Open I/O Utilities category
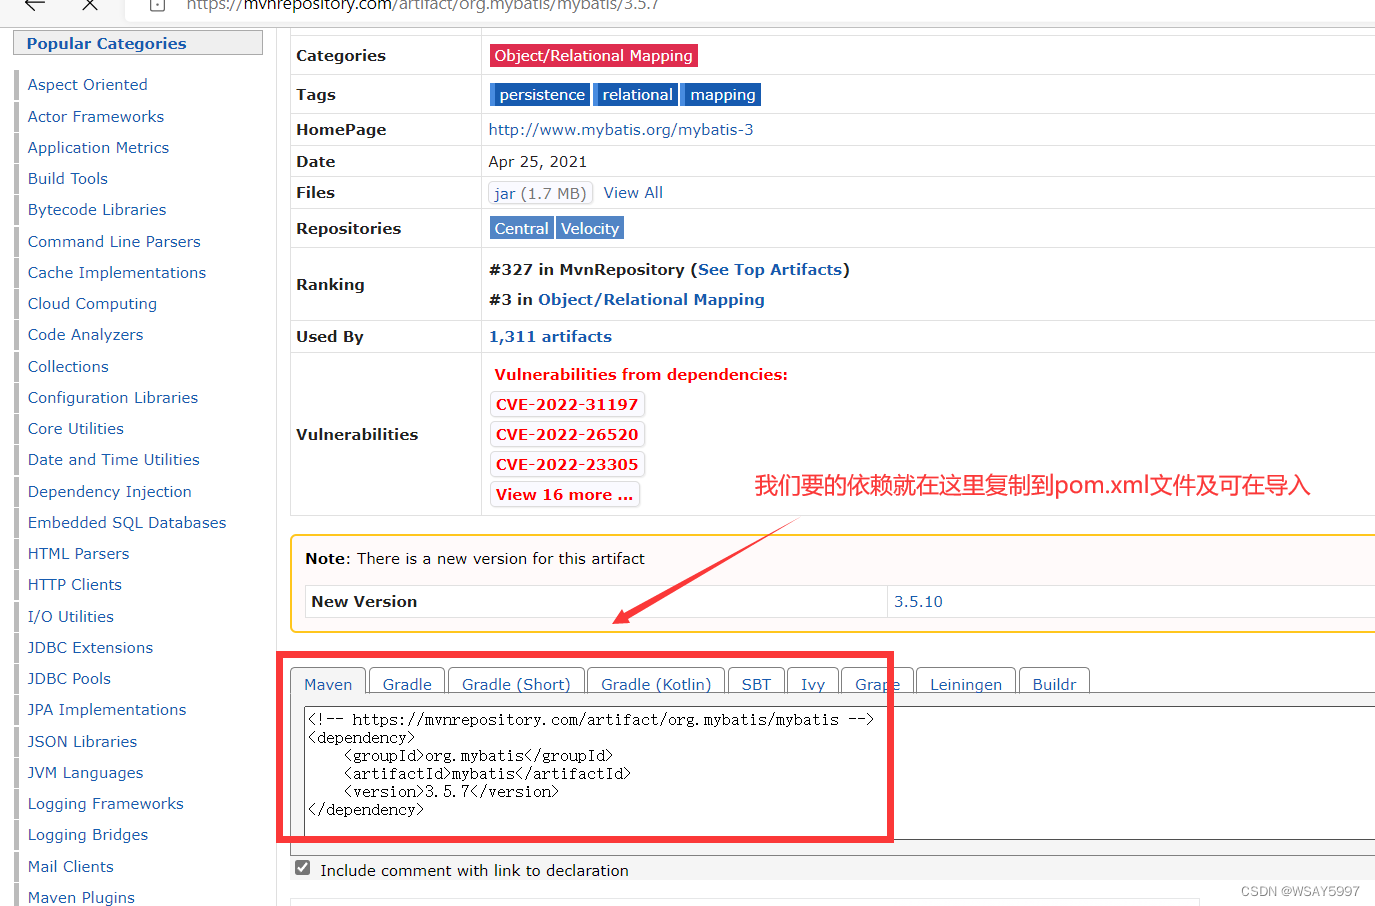This screenshot has height=906, width=1375. 71,617
